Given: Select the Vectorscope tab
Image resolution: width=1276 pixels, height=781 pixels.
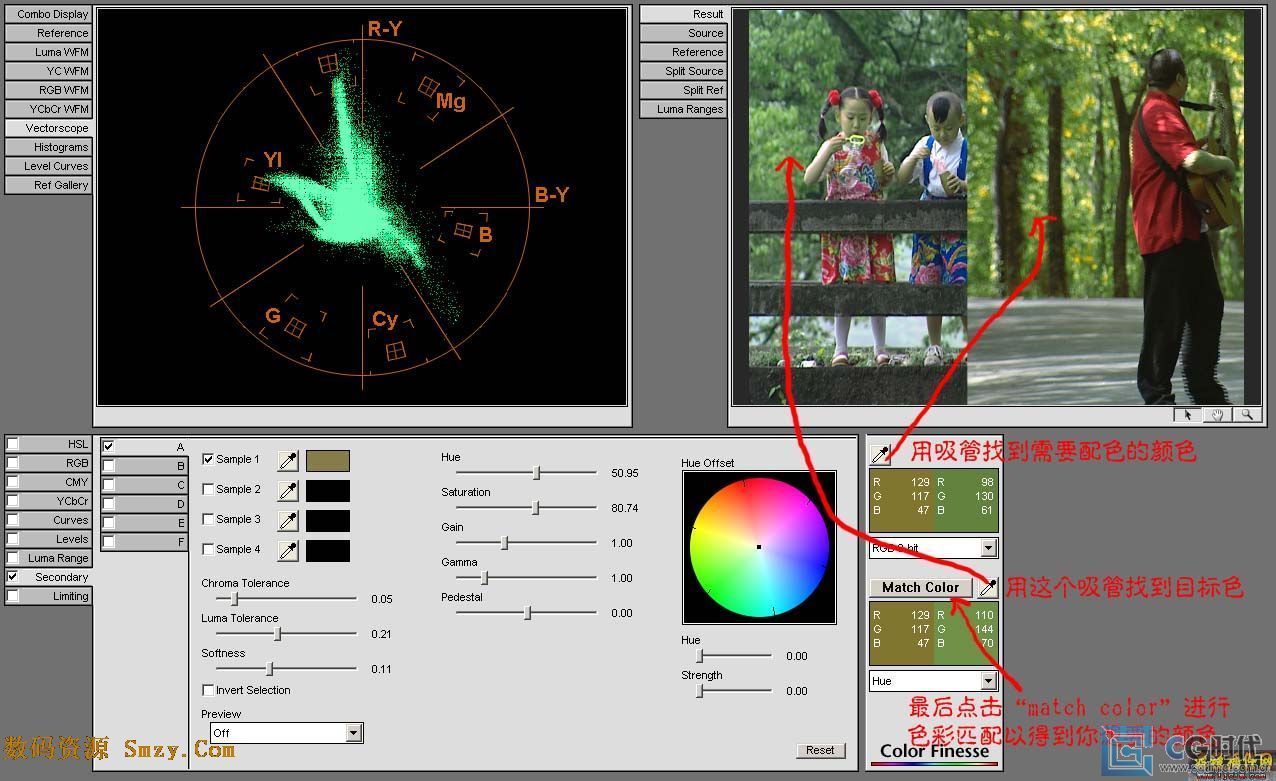Looking at the screenshot, I should [49, 128].
